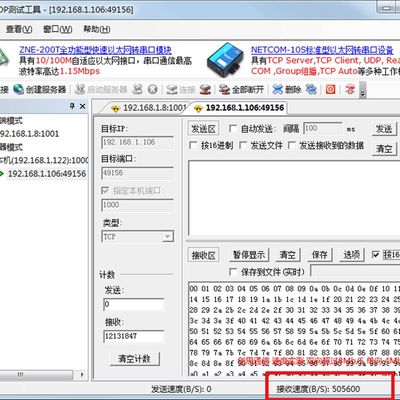Image resolution: width=400 pixels, height=400 pixels.
Task: Enable 发送接收到的数据 checkbox
Action: coord(292,145)
